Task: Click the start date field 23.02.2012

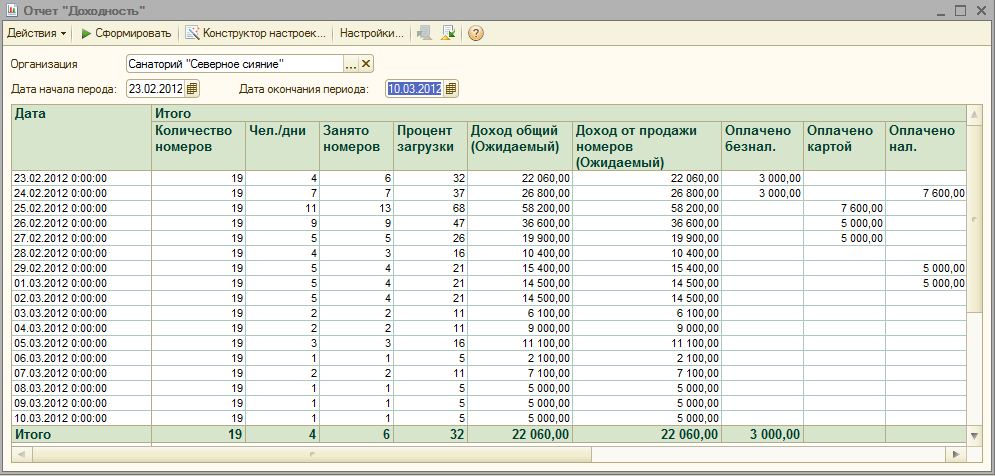Action: 155,89
